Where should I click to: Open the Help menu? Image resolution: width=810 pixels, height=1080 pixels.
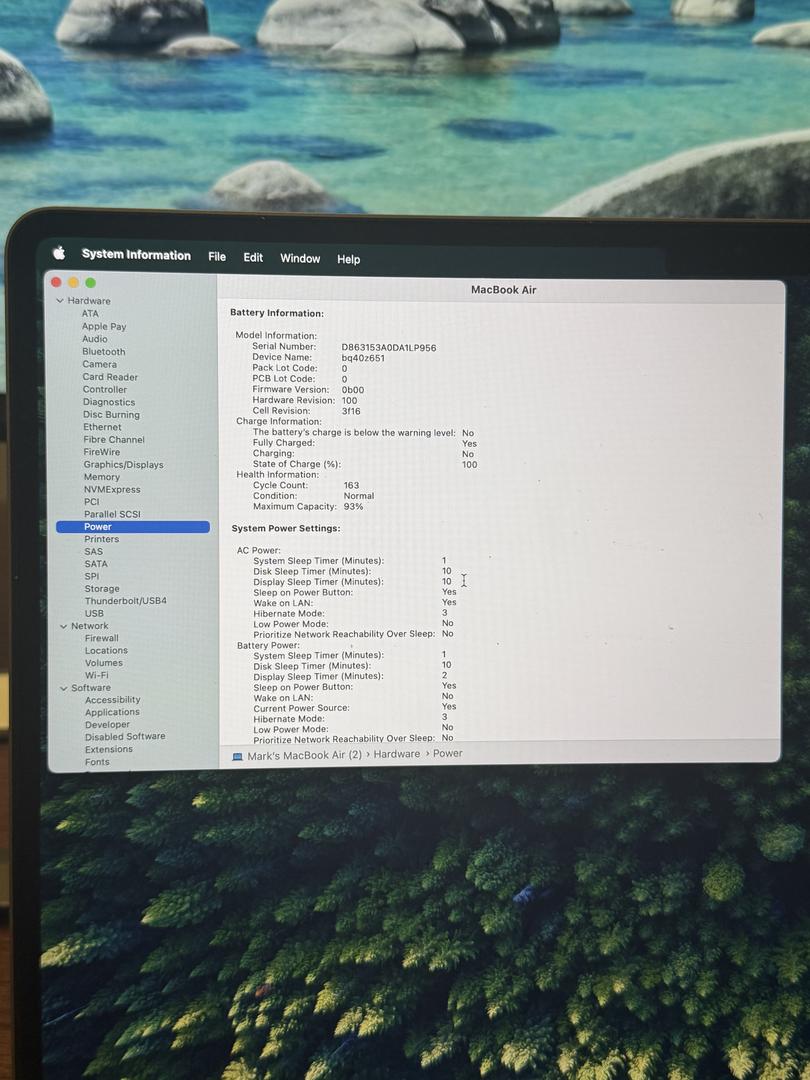[x=349, y=259]
